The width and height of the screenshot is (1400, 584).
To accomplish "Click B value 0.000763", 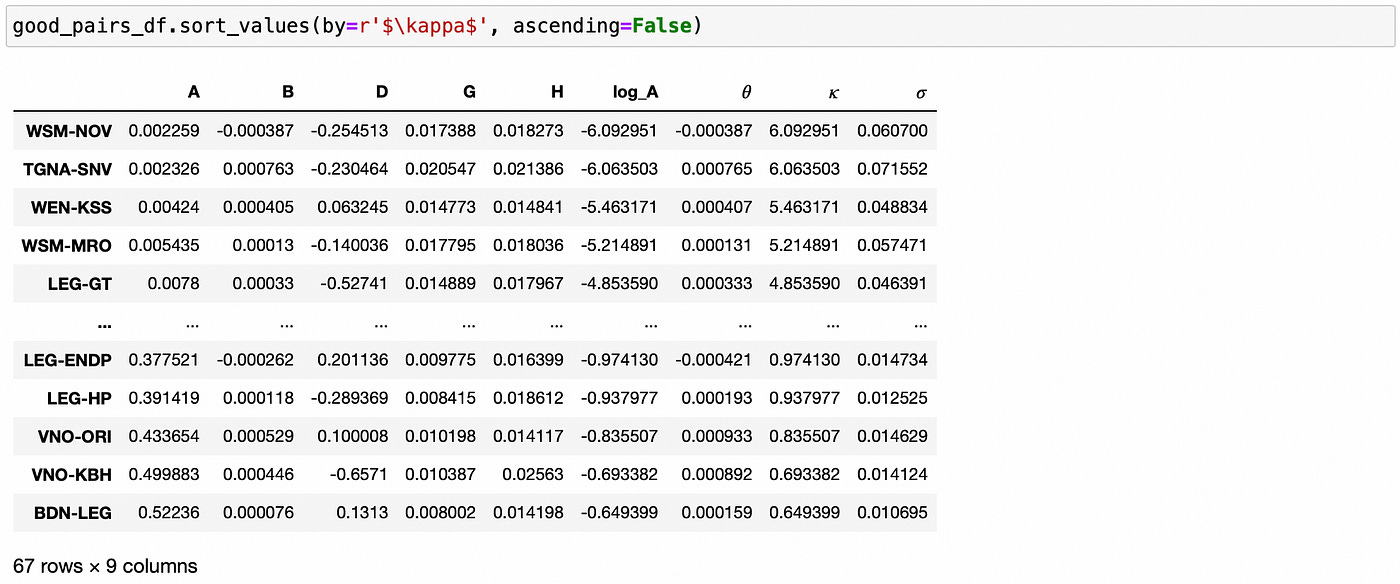I will click(259, 169).
